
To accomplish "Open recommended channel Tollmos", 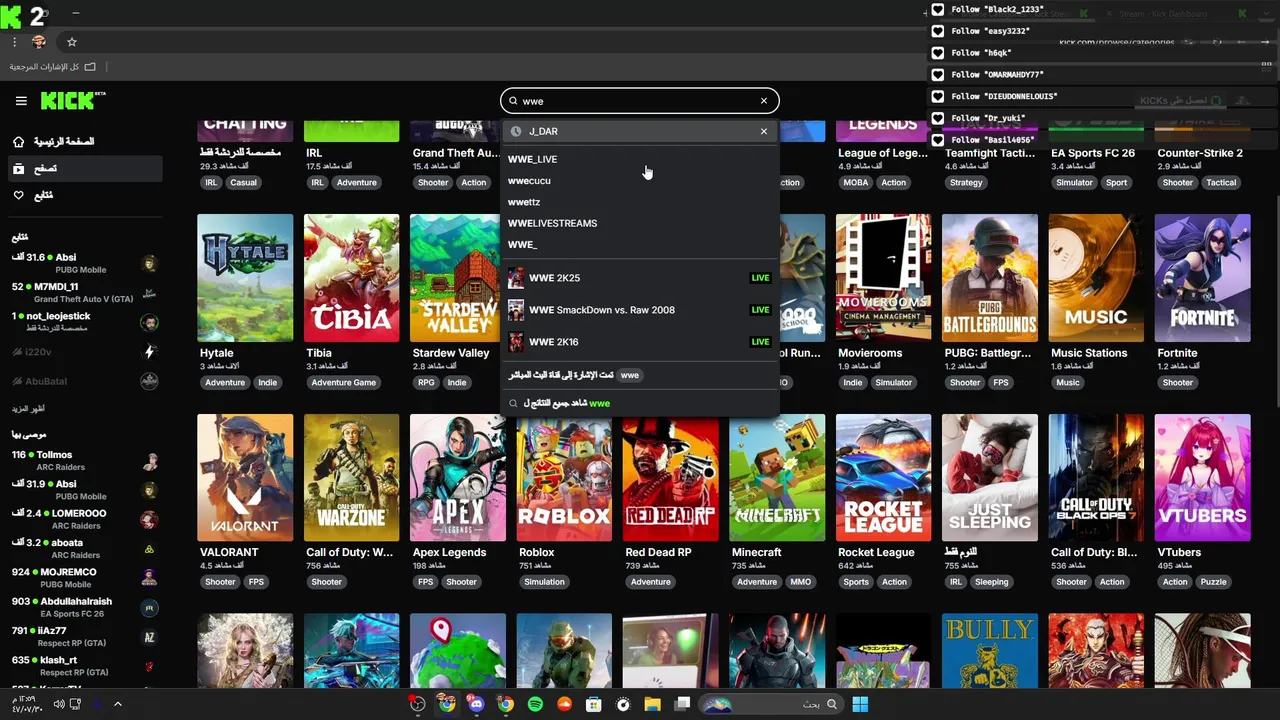I will [85, 461].
